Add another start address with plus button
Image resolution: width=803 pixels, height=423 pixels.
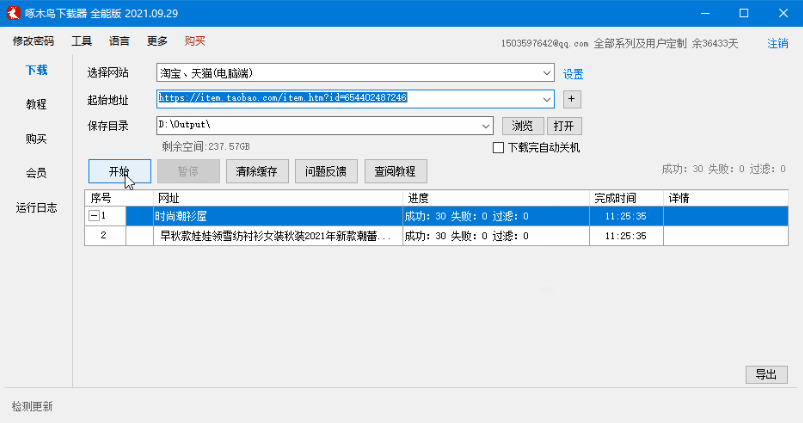click(572, 99)
